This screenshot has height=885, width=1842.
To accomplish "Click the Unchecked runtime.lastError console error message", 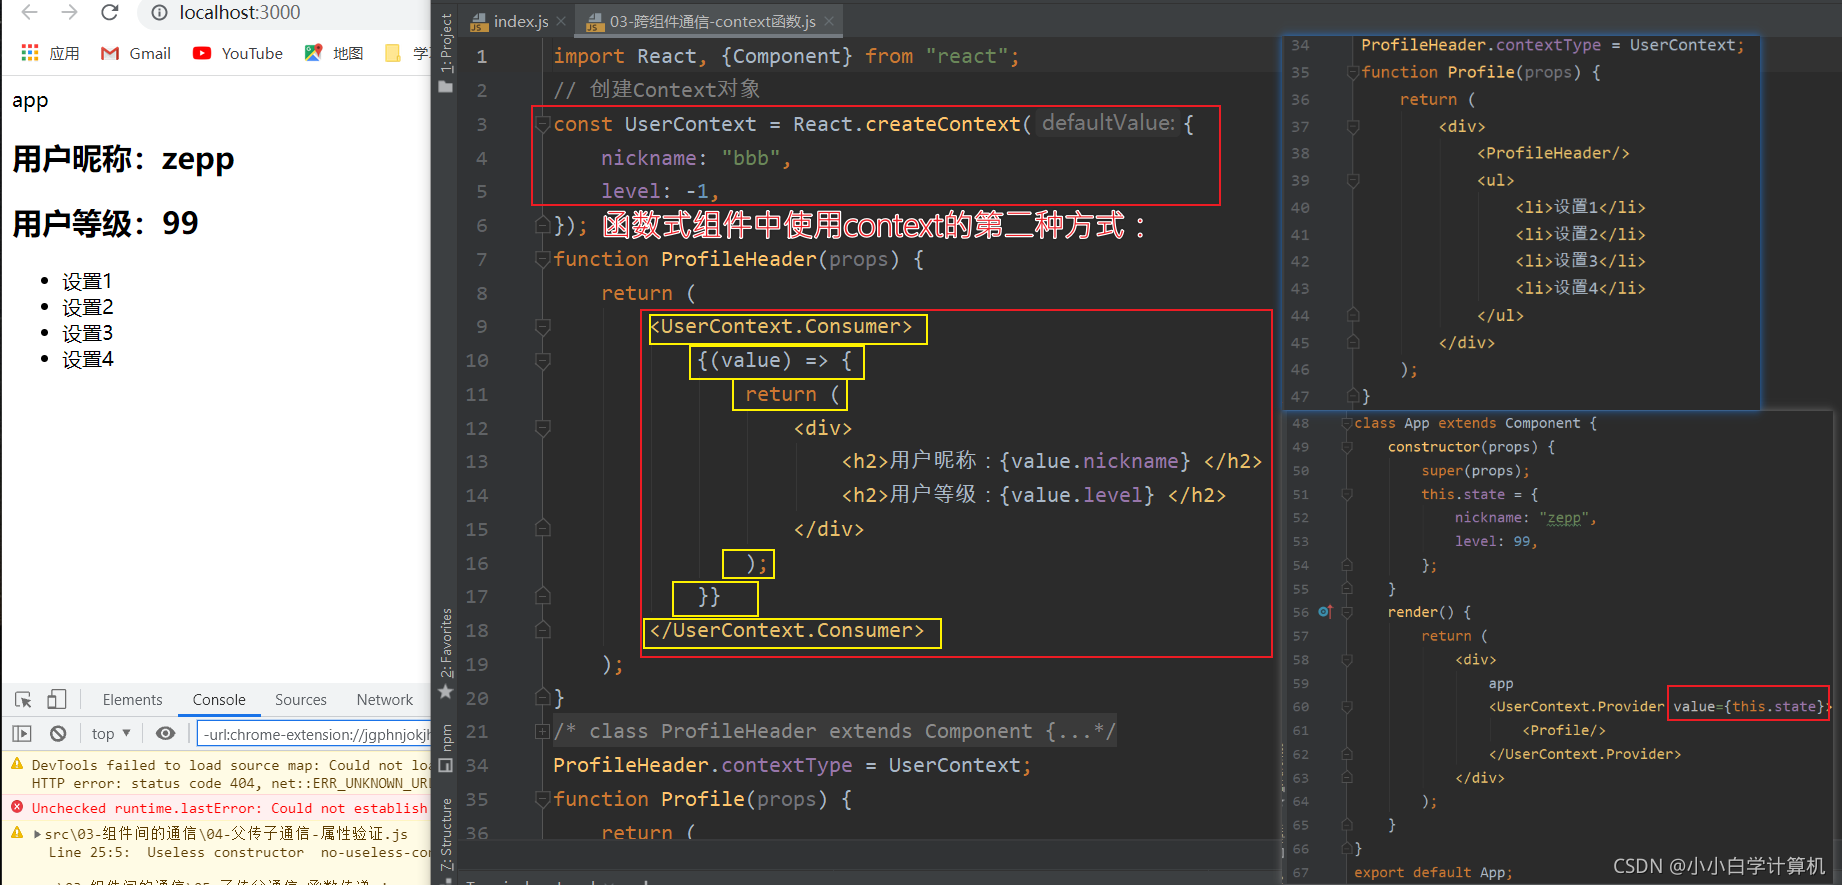I will [229, 808].
